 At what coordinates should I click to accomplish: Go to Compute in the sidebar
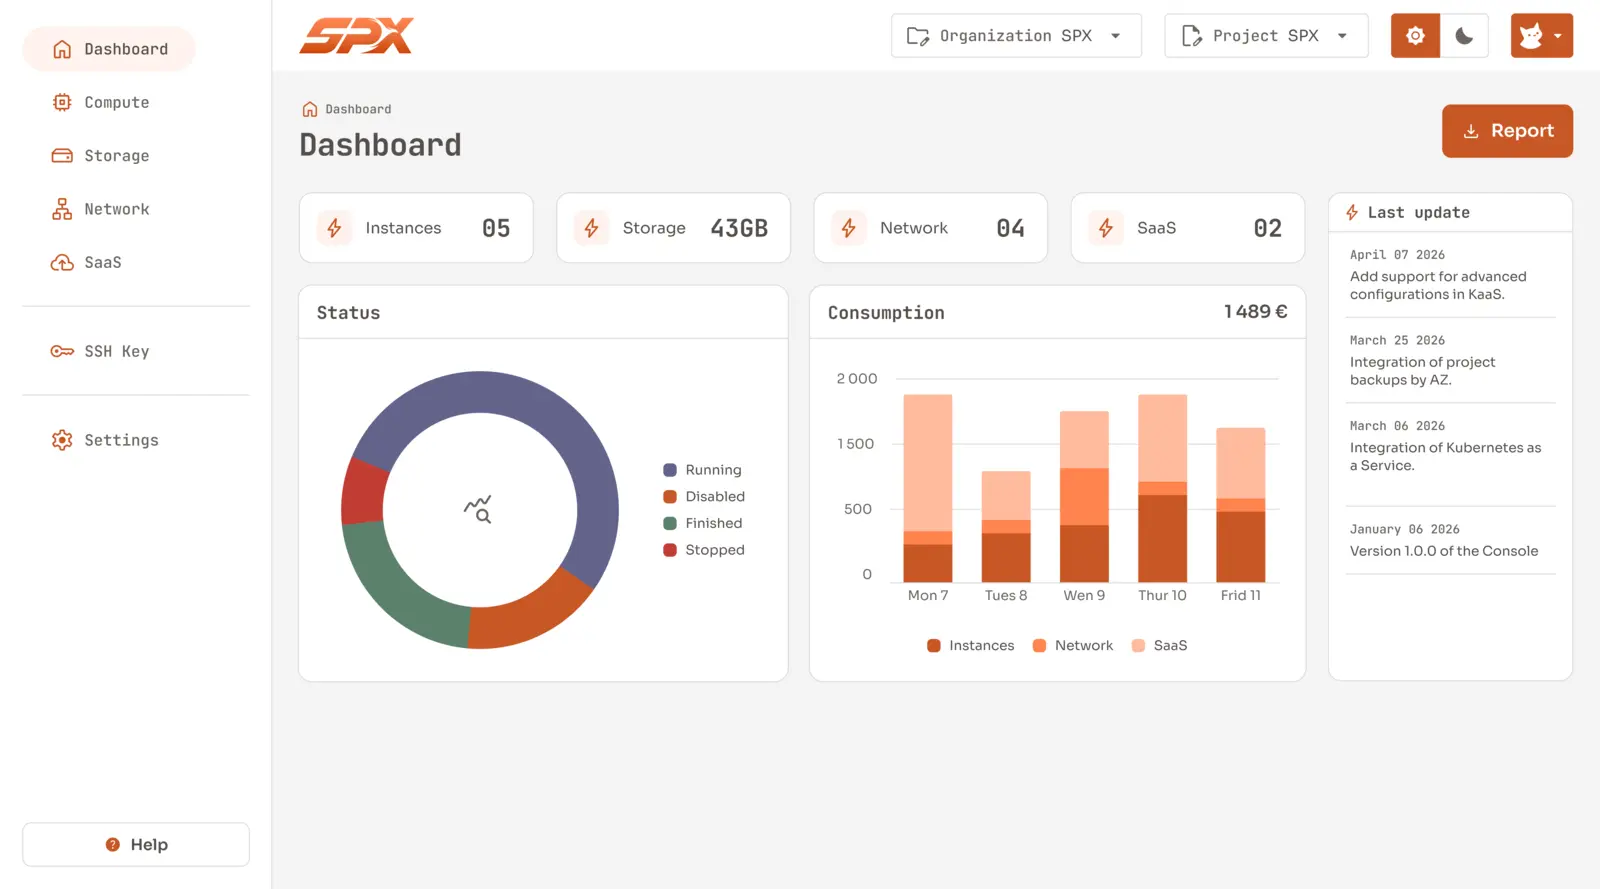[x=101, y=102]
